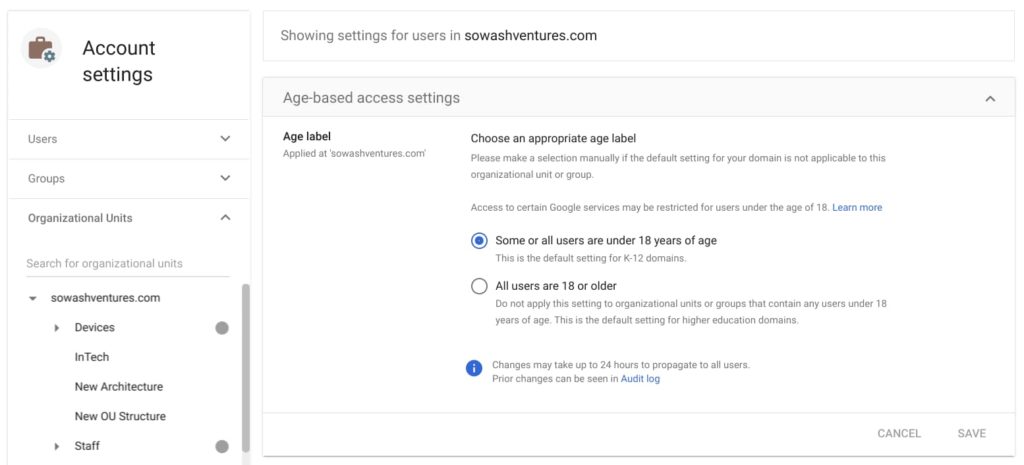This screenshot has width=1024, height=465.
Task: Click the Account settings title
Action: 119,61
